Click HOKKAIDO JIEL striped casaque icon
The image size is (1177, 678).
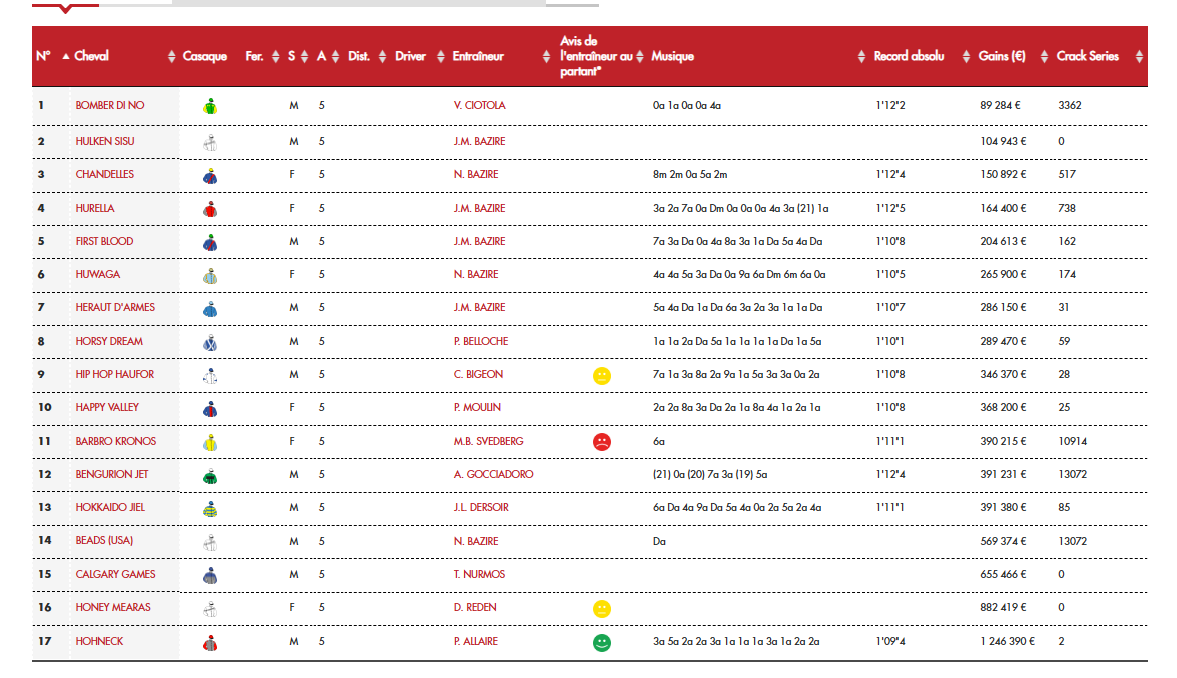click(x=210, y=509)
